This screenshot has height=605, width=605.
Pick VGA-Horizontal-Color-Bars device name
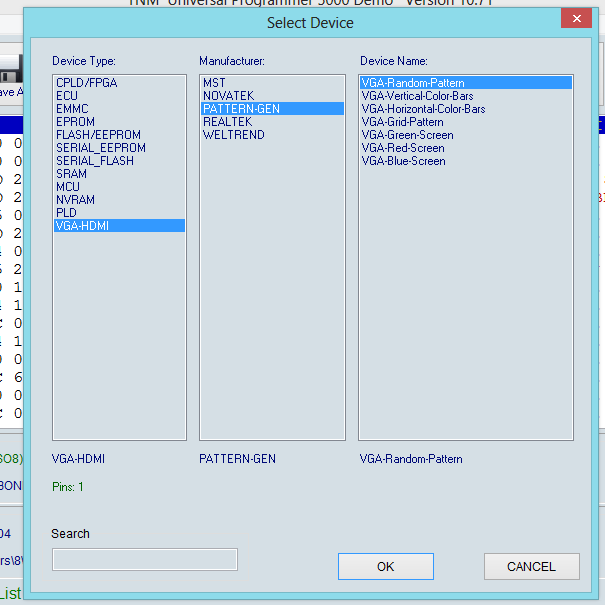point(466,109)
